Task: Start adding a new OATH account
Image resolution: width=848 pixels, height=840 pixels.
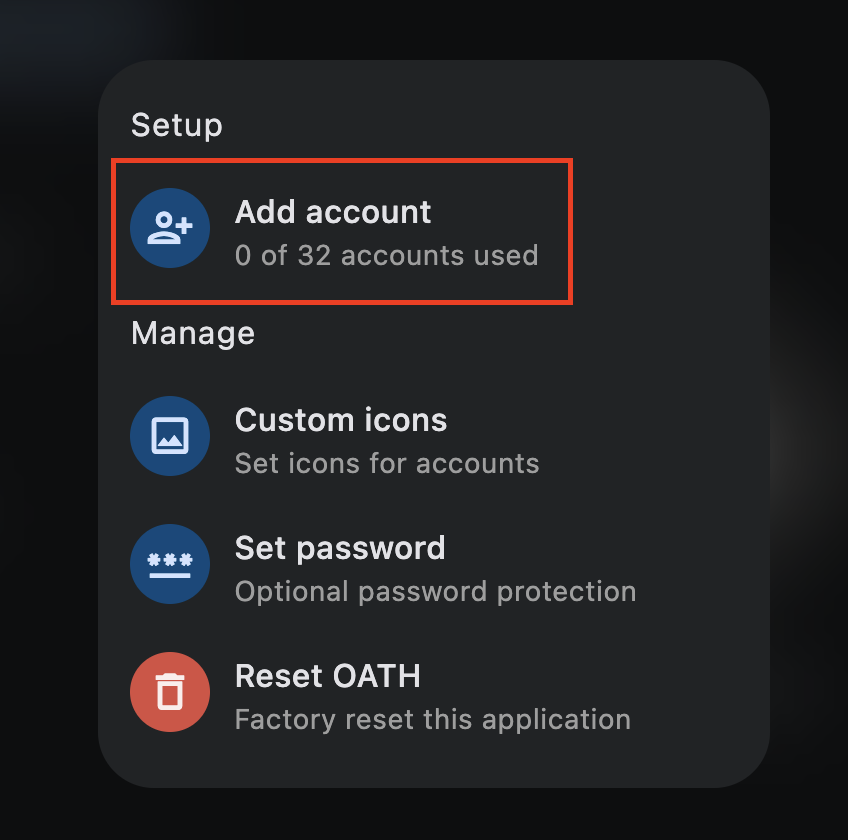Action: click(x=342, y=232)
